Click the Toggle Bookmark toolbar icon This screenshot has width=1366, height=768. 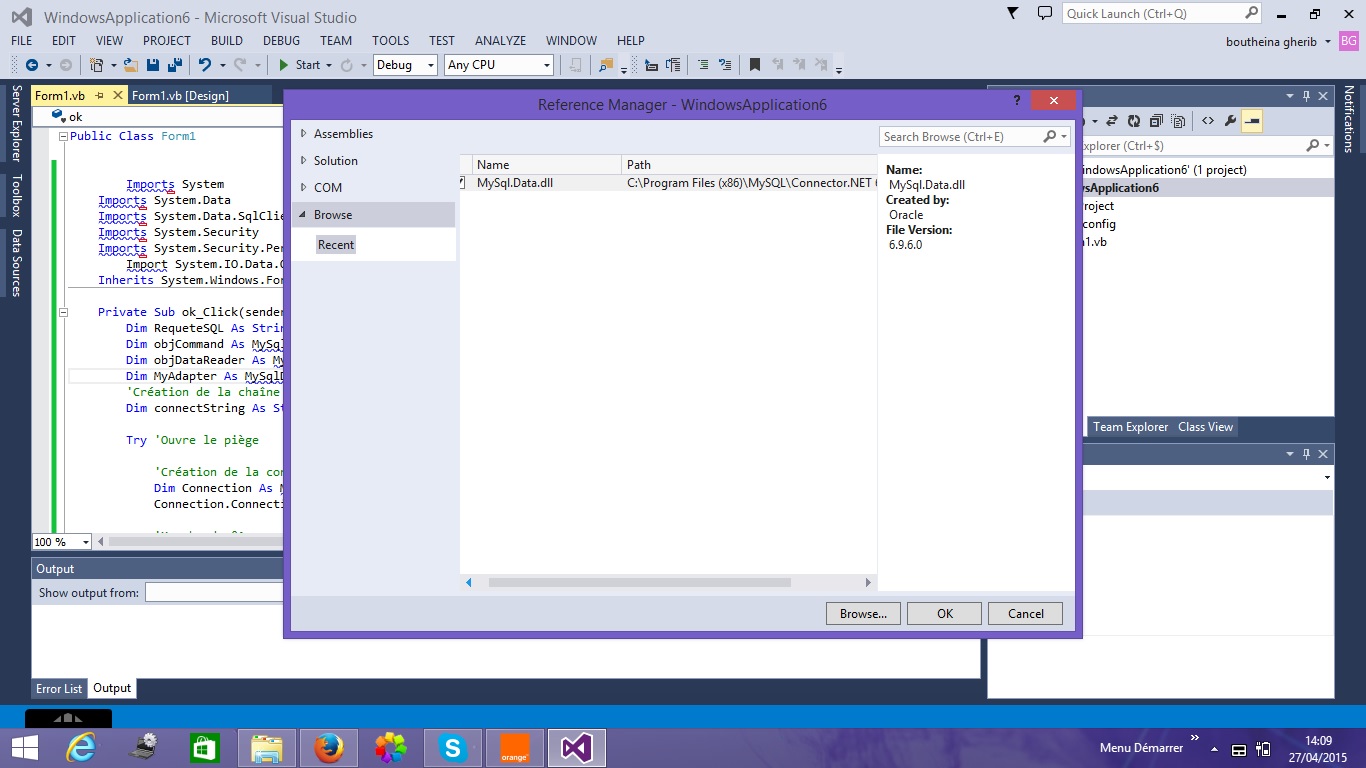tap(755, 65)
